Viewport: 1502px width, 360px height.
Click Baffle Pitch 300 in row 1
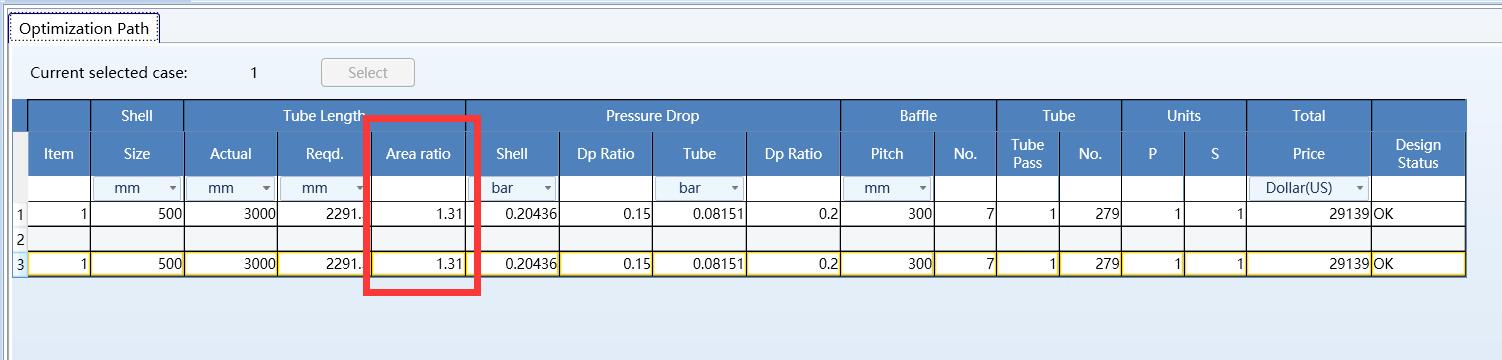pyautogui.click(x=887, y=214)
